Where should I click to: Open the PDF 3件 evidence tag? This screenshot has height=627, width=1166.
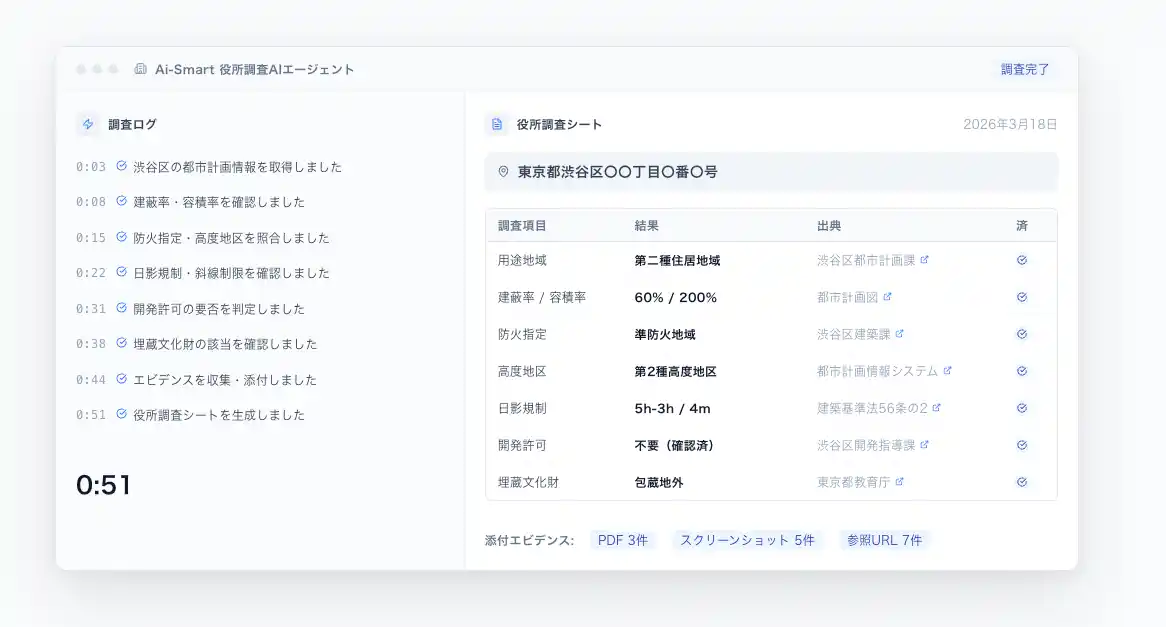pyautogui.click(x=622, y=540)
